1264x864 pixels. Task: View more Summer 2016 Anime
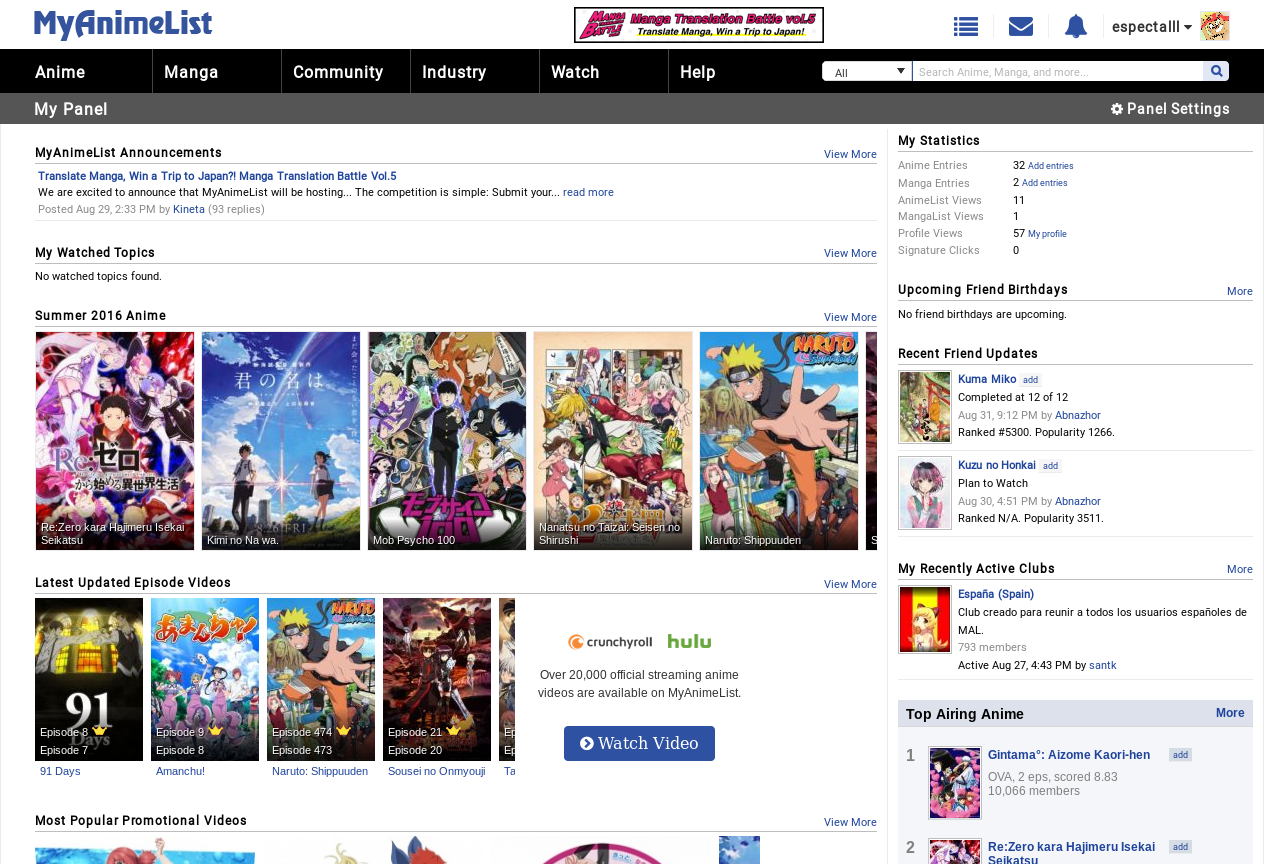coord(850,317)
